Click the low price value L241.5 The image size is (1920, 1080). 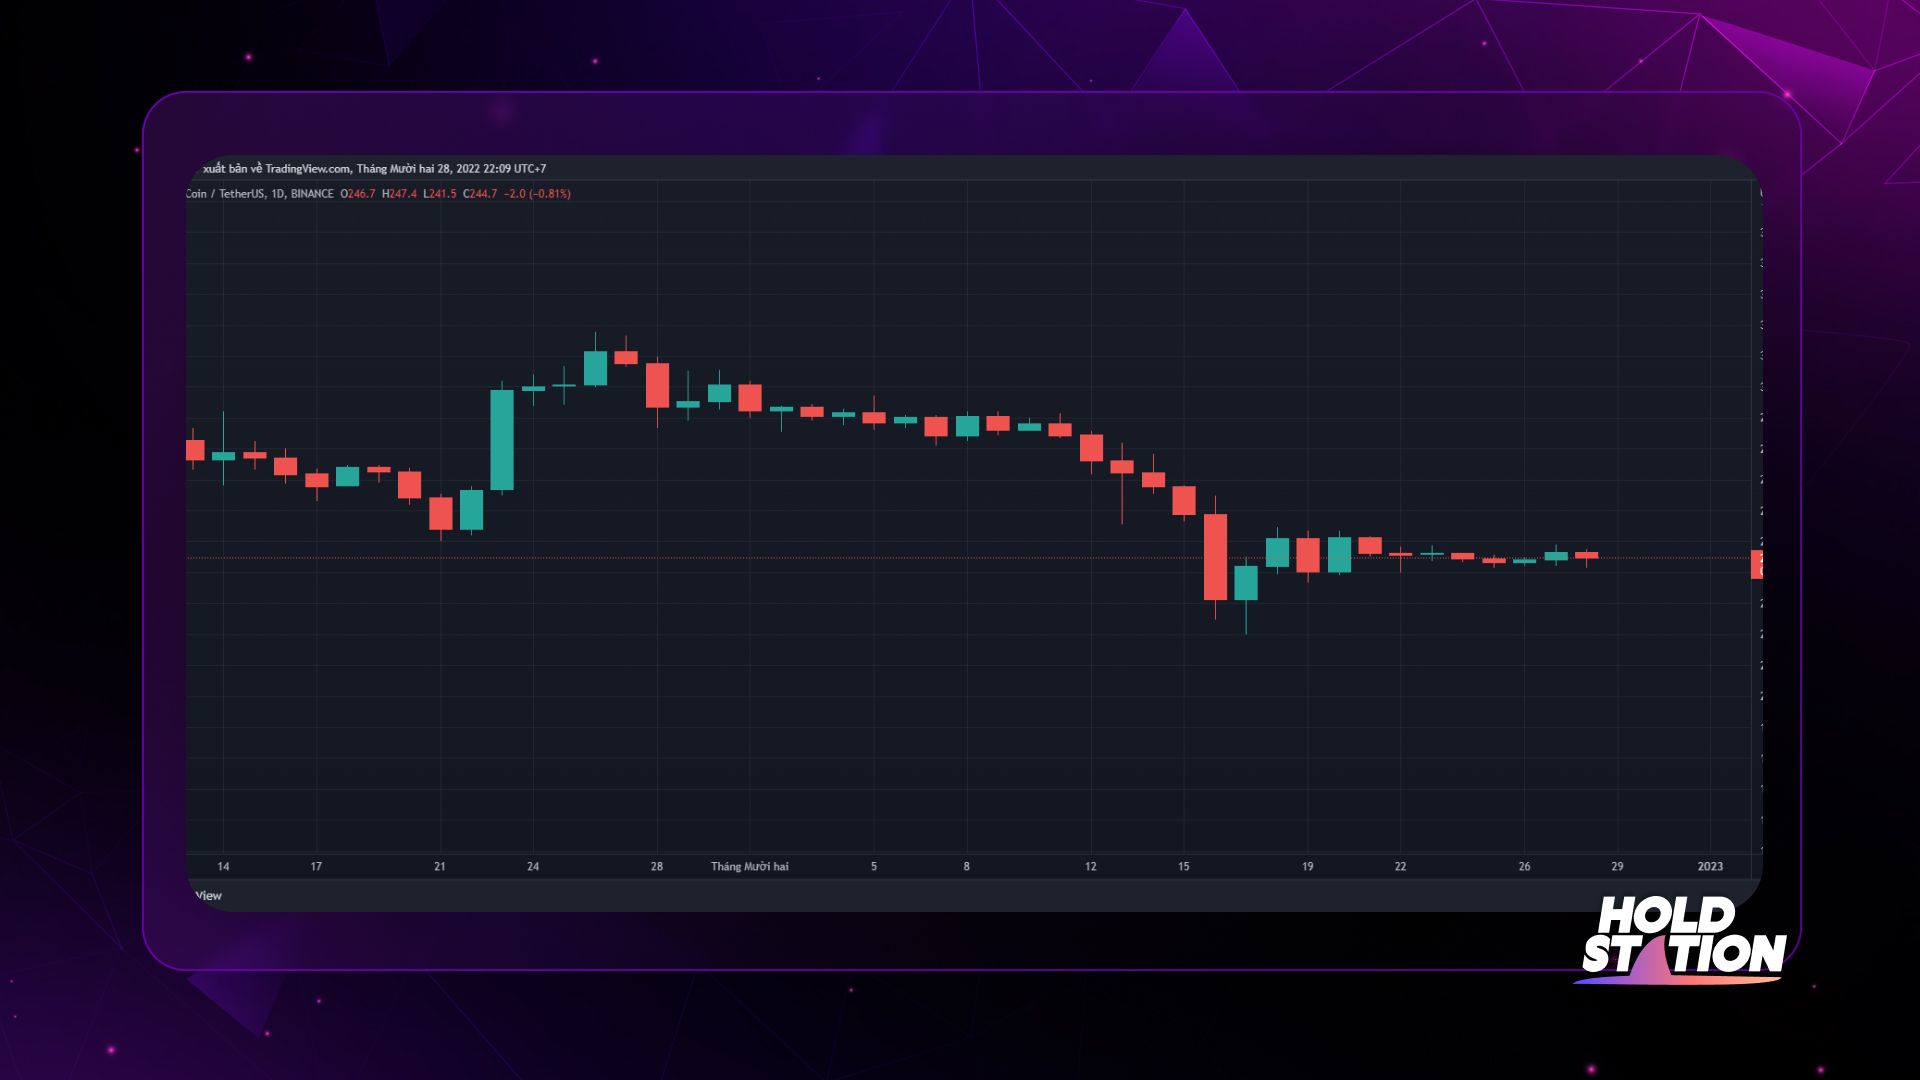tap(439, 194)
